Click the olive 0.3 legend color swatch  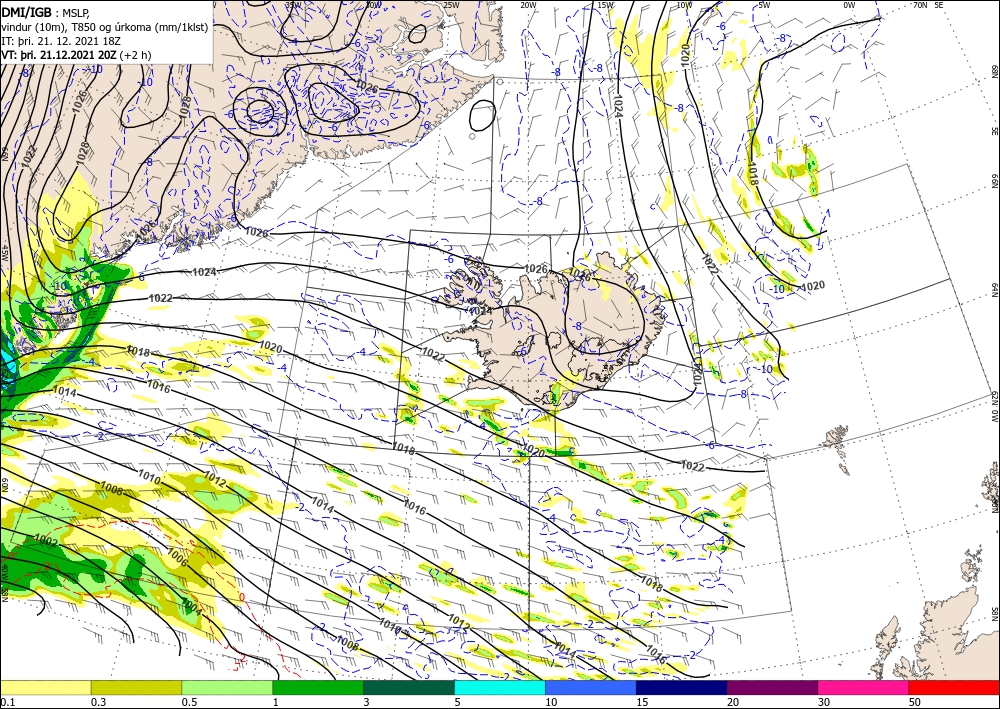[x=136, y=687]
